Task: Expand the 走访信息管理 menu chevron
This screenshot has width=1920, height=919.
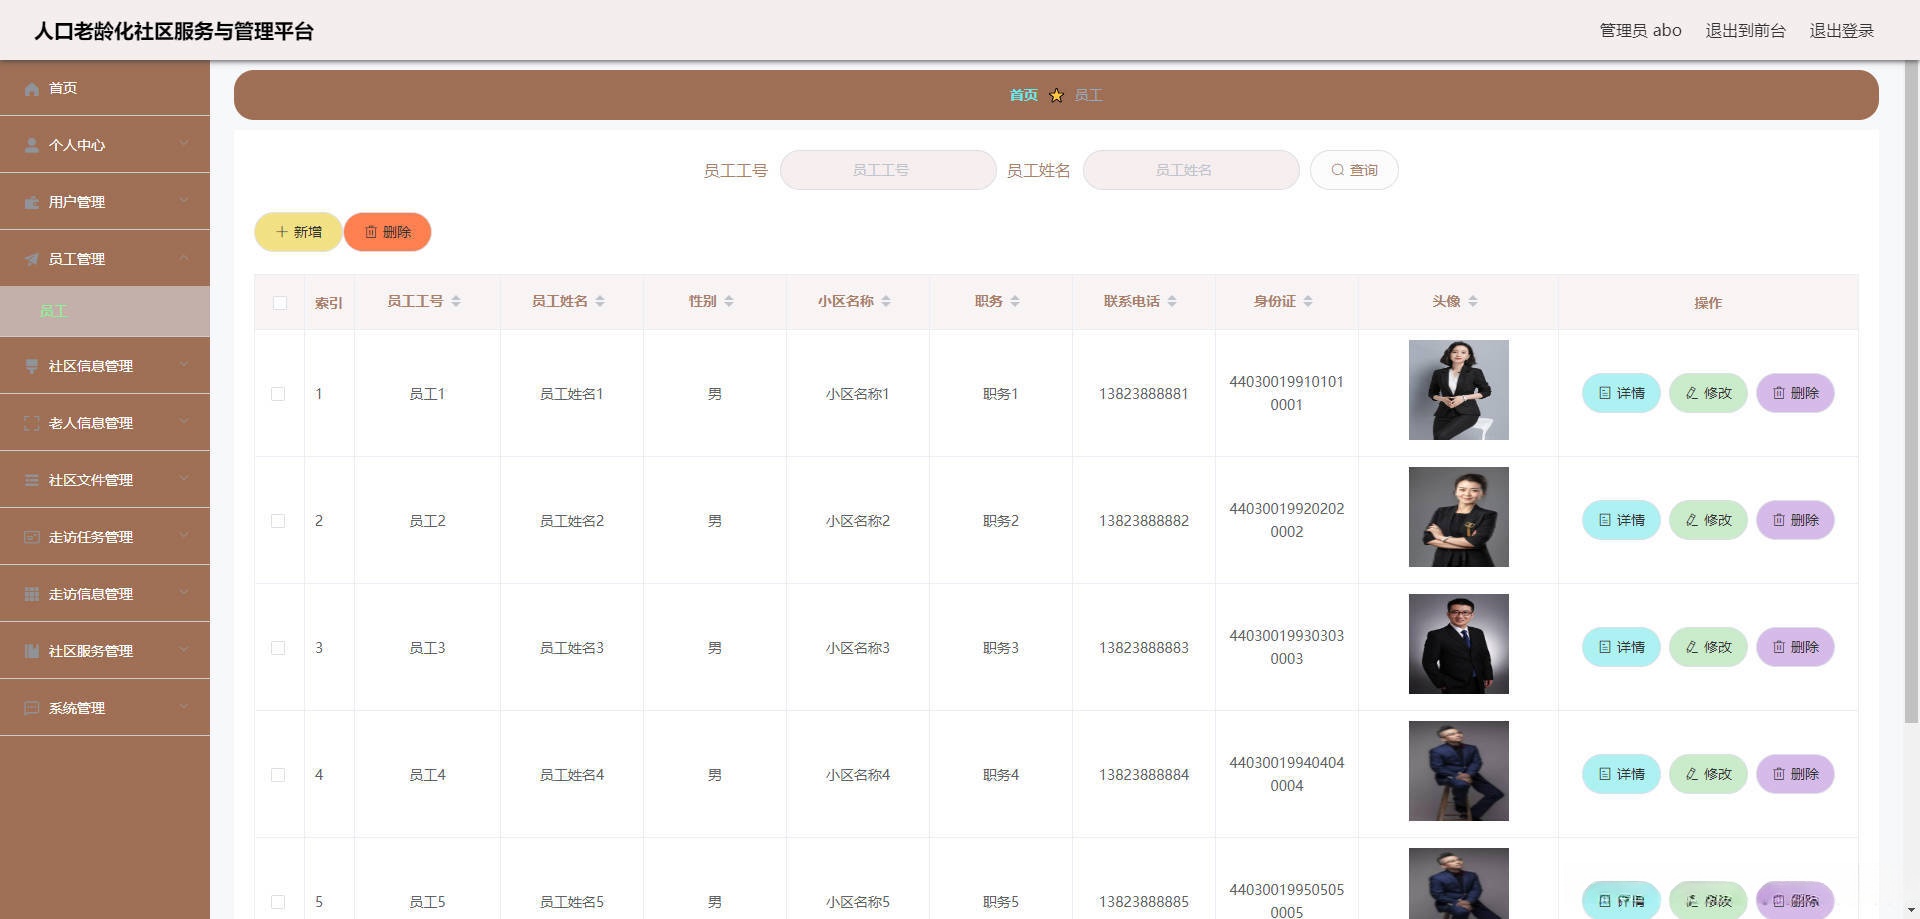Action: click(x=184, y=593)
